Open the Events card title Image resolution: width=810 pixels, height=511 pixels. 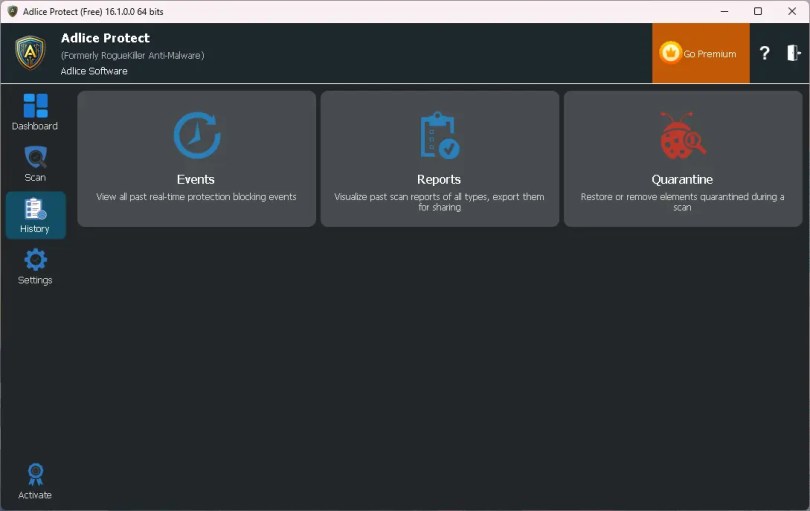[x=196, y=179]
